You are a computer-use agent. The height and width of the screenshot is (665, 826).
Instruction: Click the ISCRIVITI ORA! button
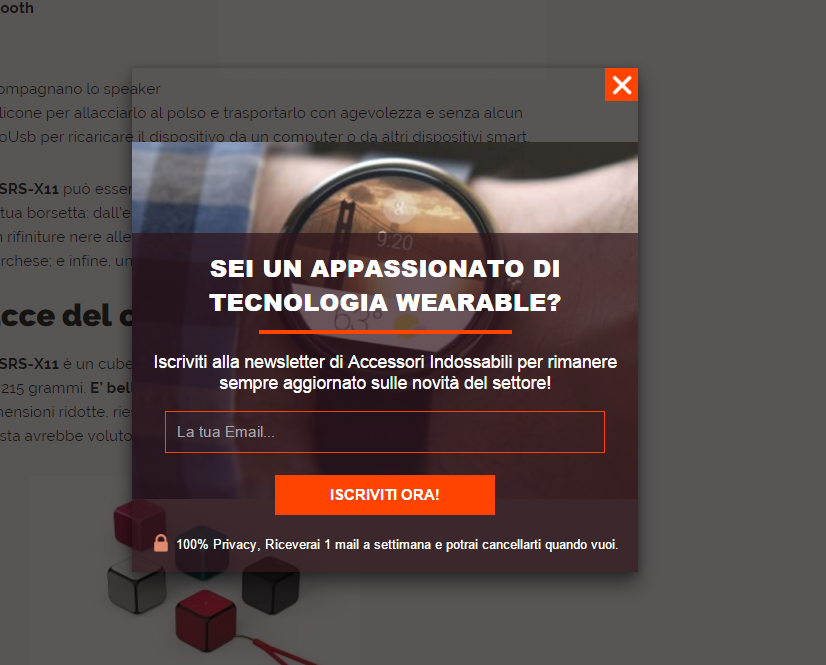[385, 495]
